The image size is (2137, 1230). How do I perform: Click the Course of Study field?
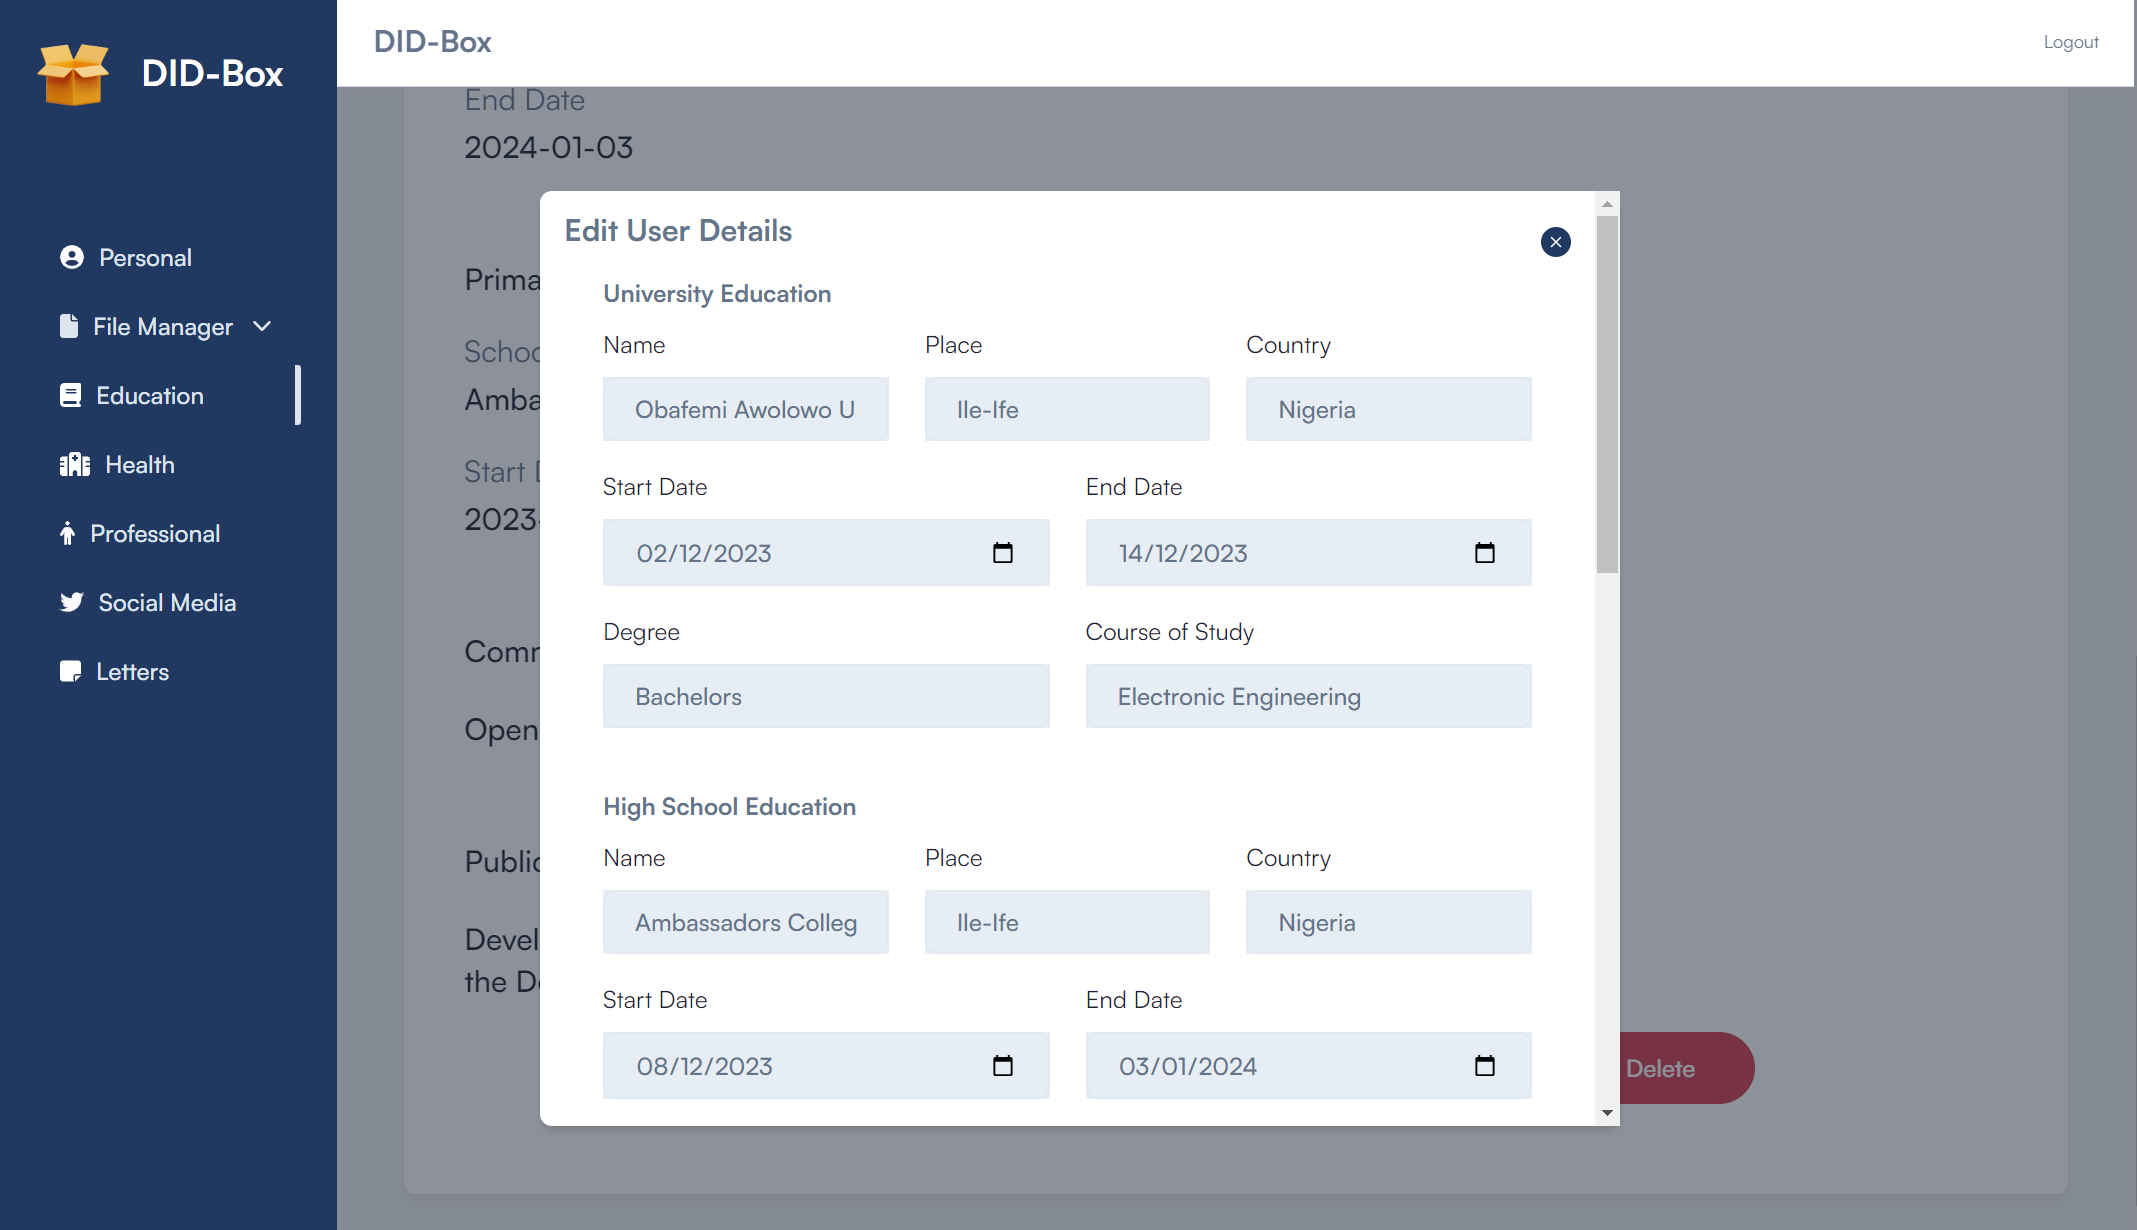pos(1308,697)
